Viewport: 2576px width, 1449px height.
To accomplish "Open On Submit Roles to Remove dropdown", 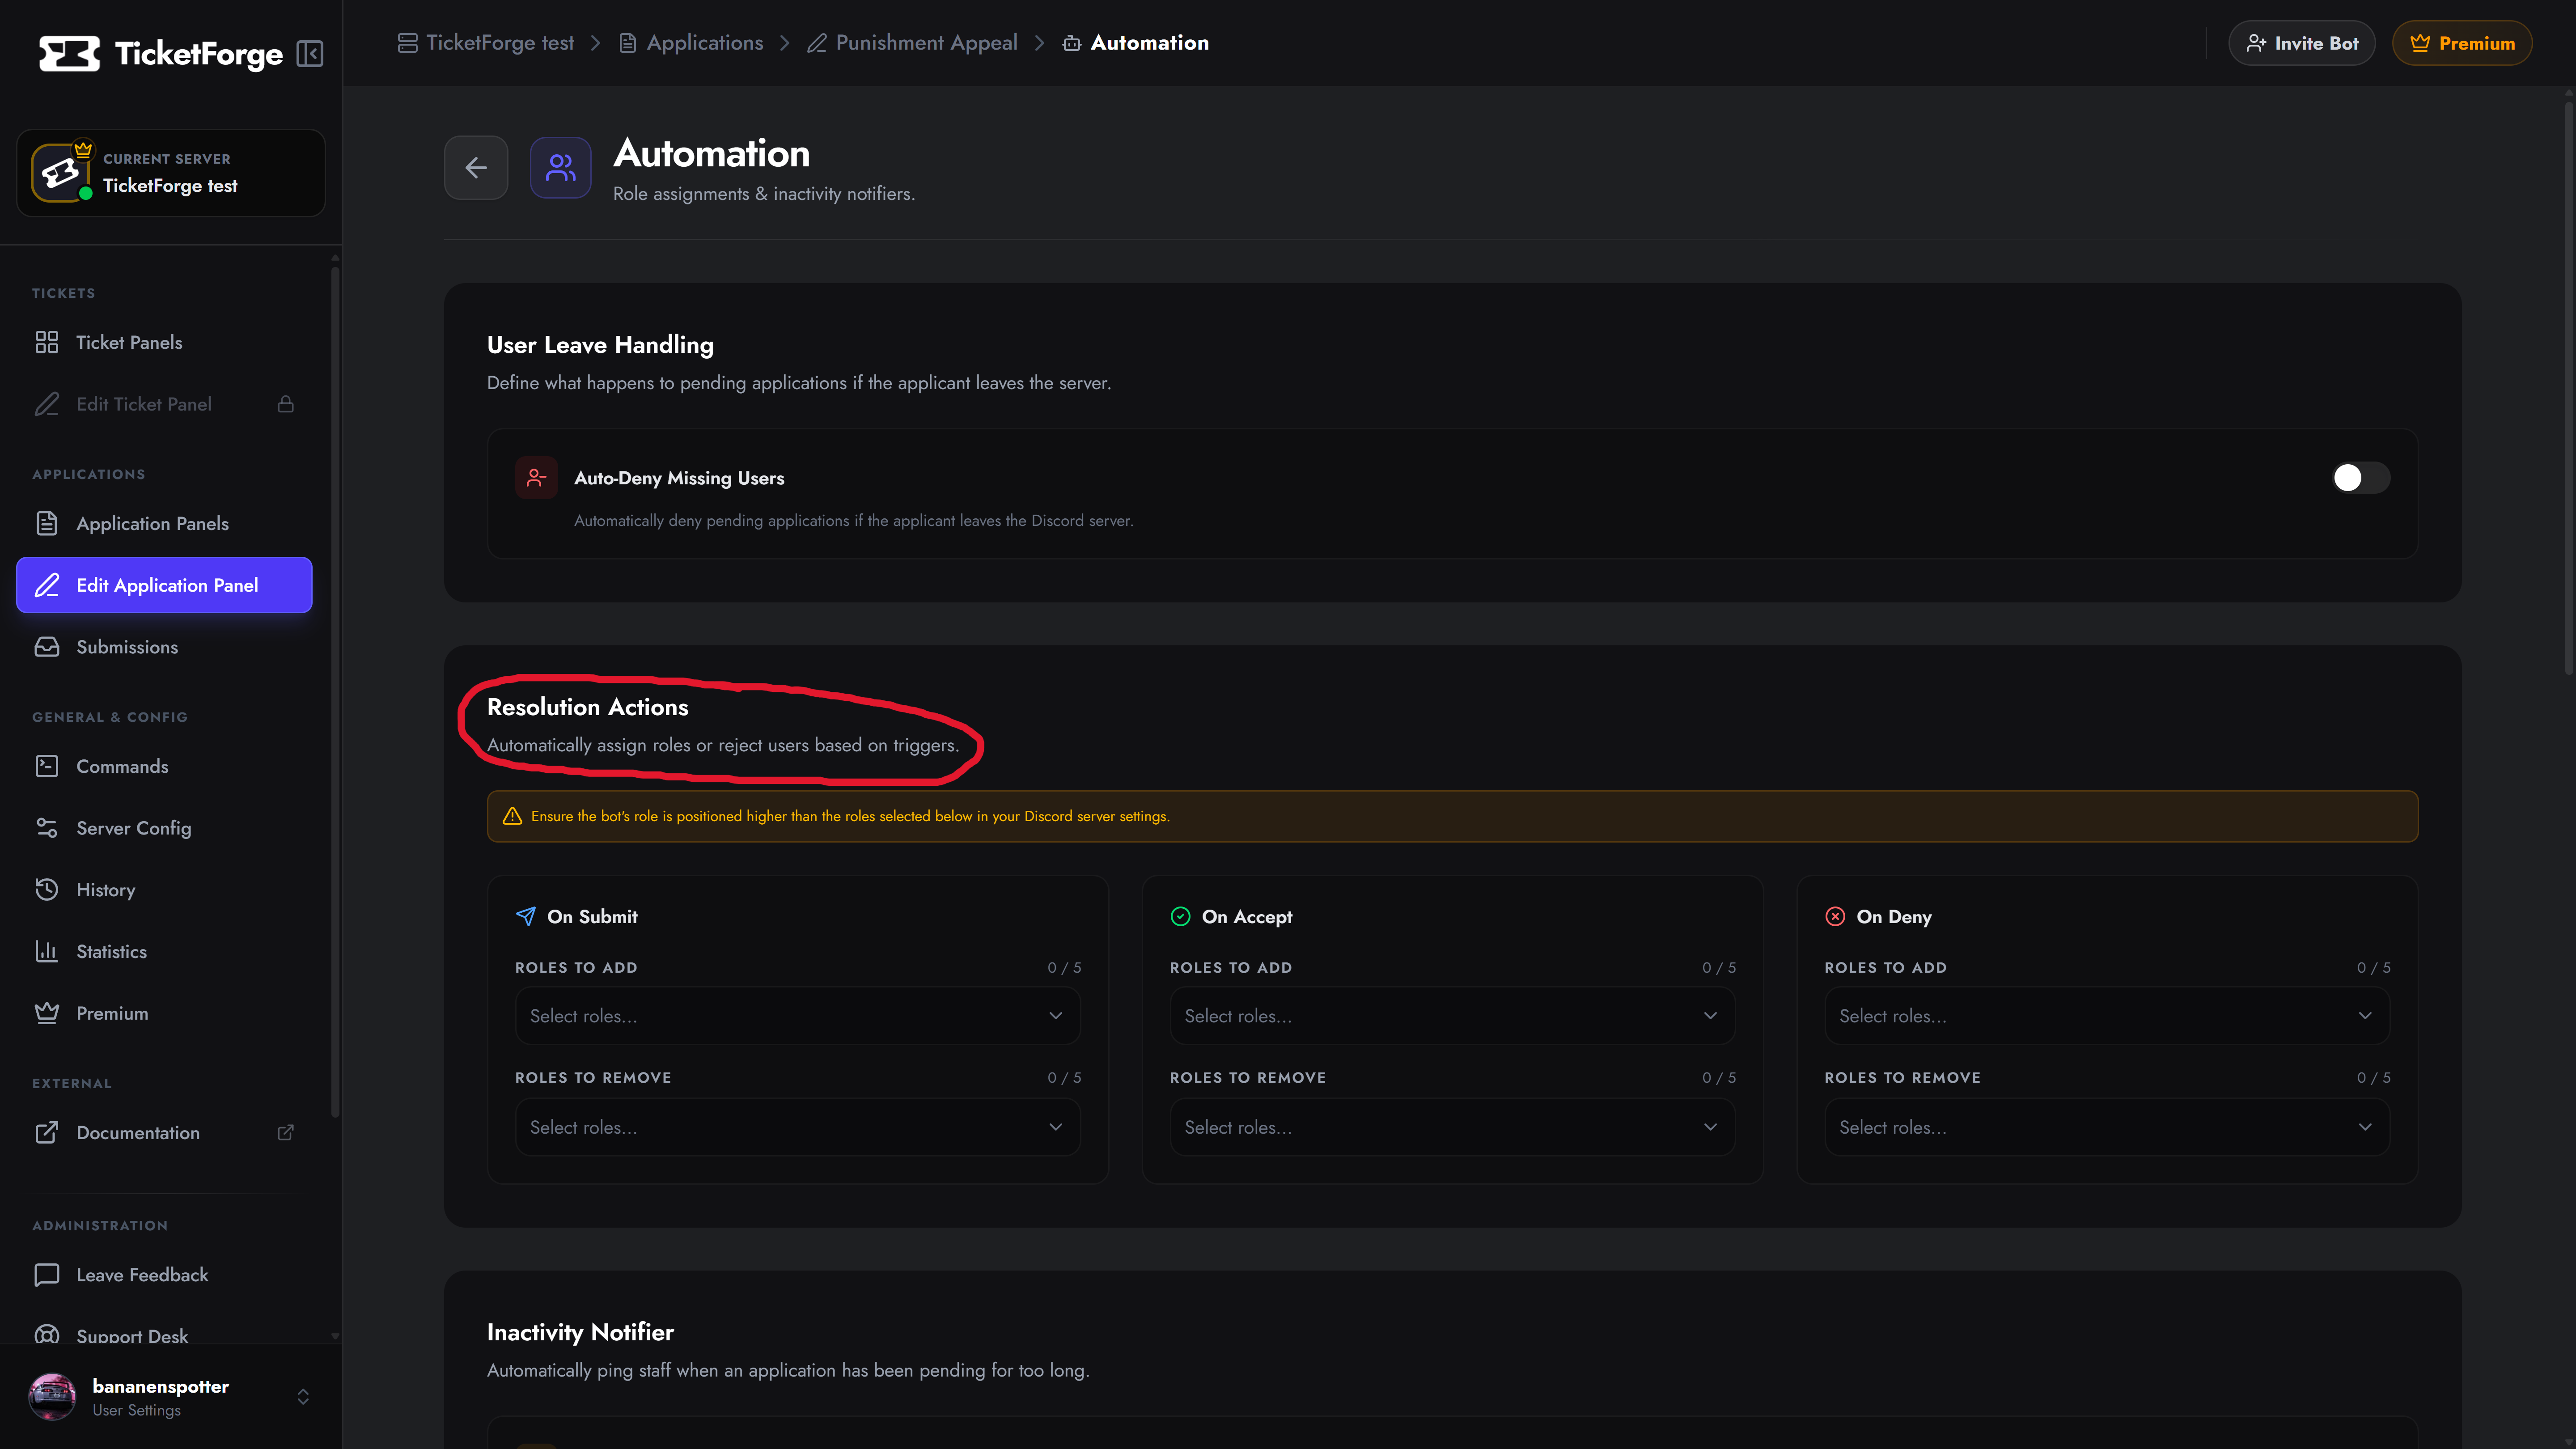I will (x=797, y=1127).
